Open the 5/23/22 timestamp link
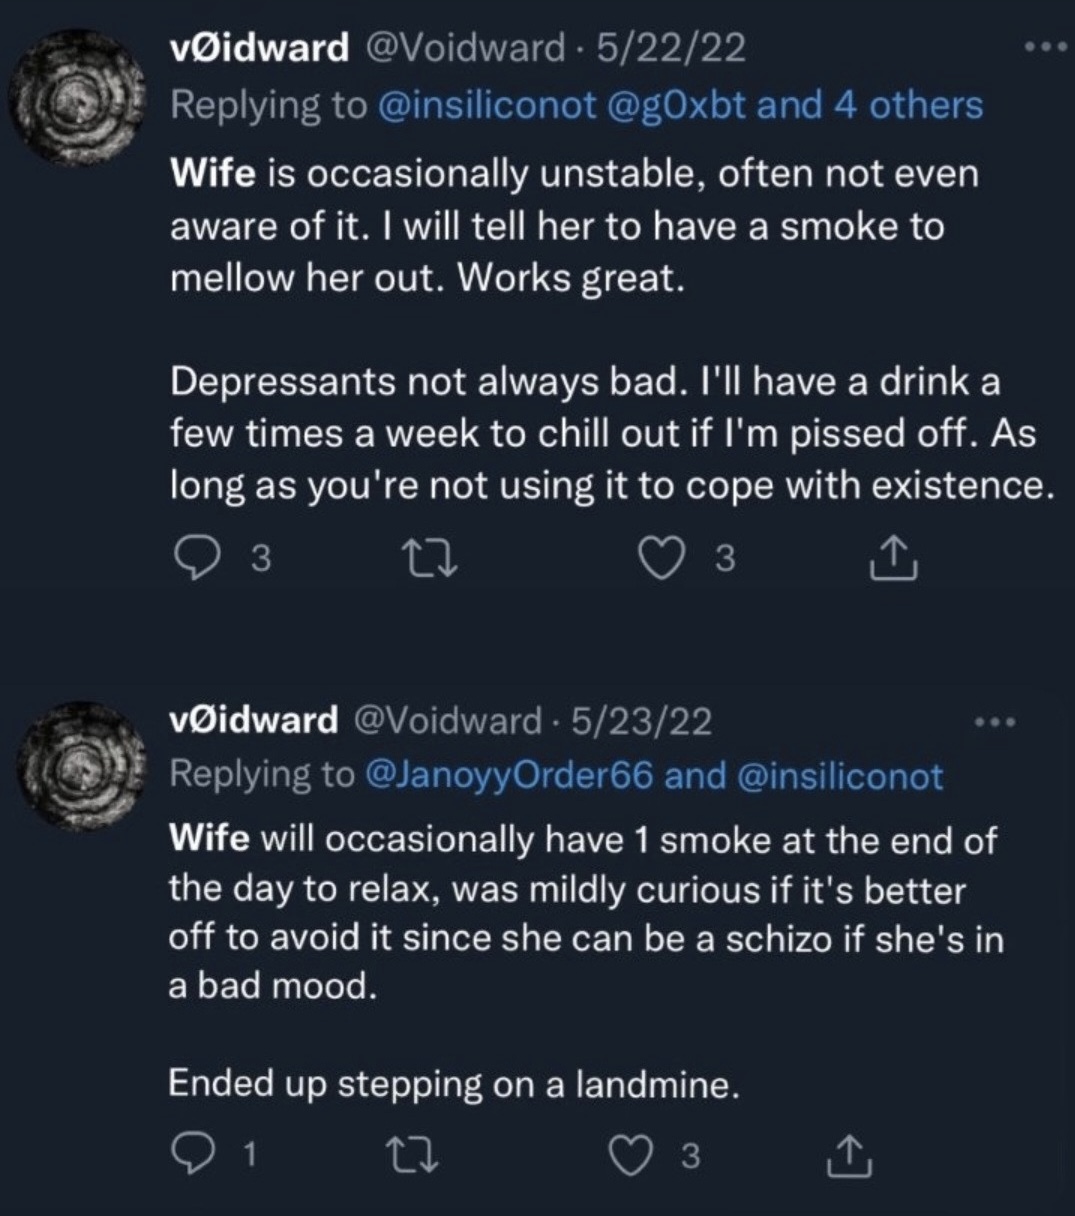Viewport: 1075px width, 1216px height. pos(641,720)
